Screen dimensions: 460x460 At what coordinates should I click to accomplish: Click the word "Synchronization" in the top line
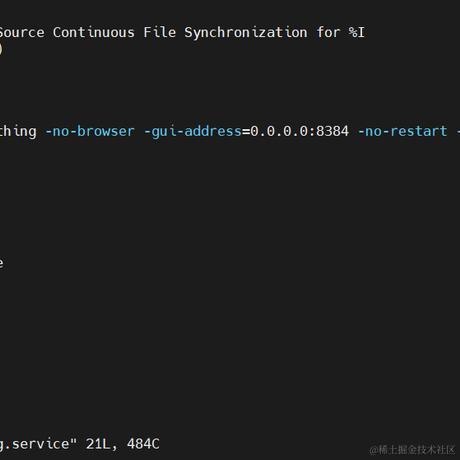(246, 33)
